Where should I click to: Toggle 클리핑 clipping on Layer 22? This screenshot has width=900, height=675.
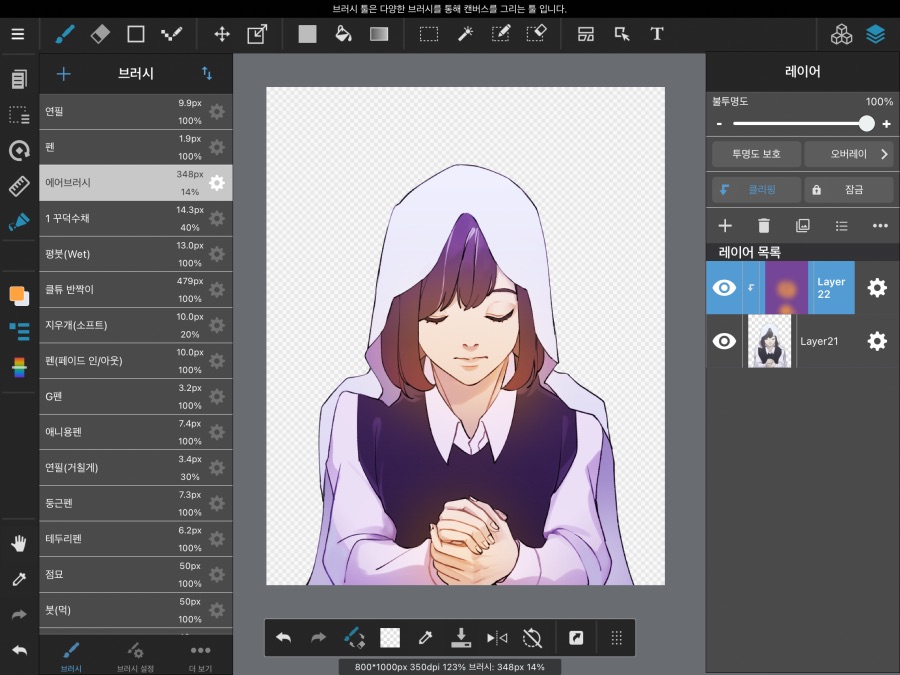pos(756,190)
